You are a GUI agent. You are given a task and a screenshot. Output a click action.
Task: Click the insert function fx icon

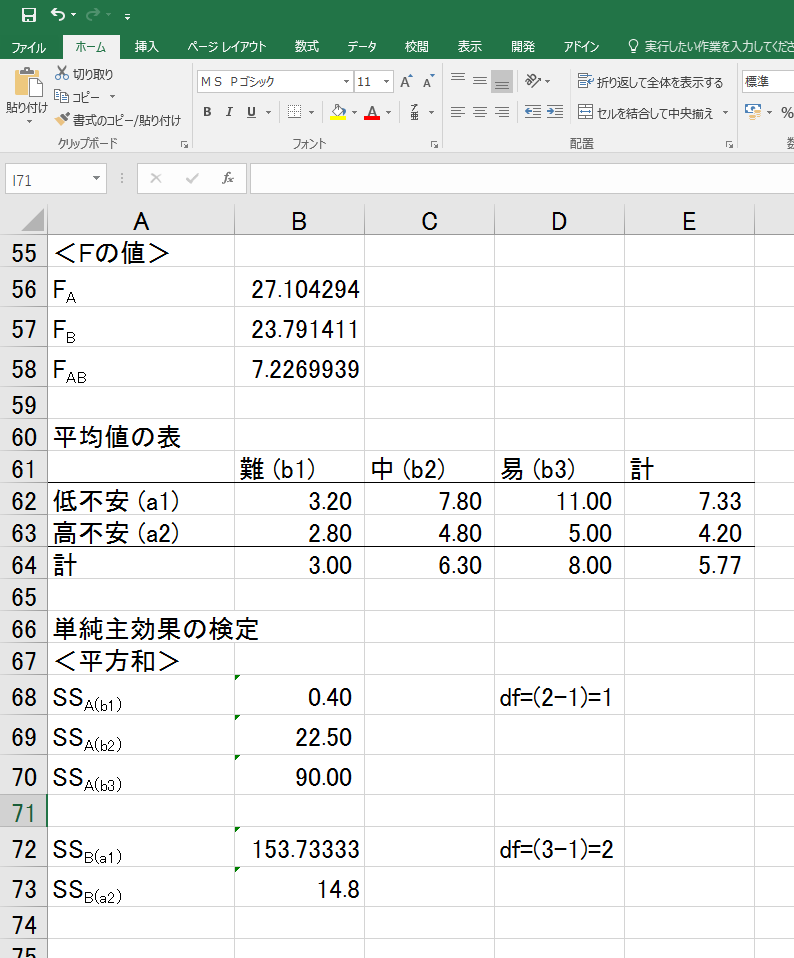click(228, 178)
